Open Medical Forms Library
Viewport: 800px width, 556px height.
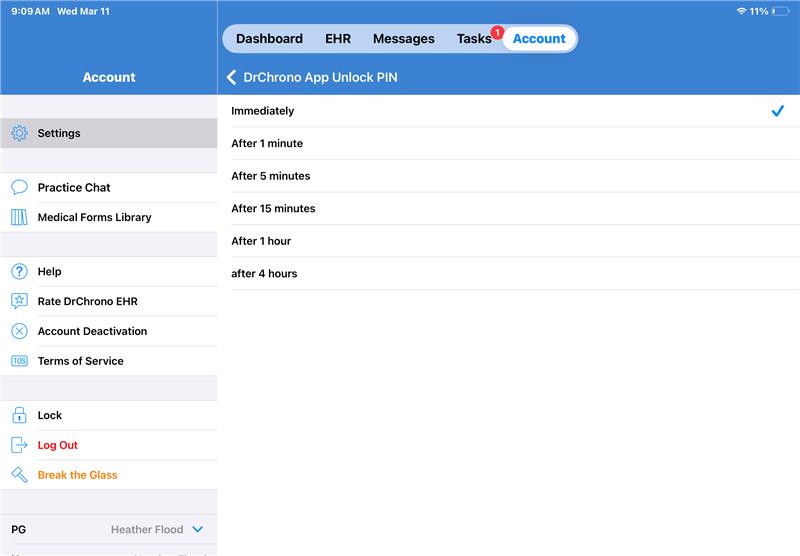(x=109, y=217)
